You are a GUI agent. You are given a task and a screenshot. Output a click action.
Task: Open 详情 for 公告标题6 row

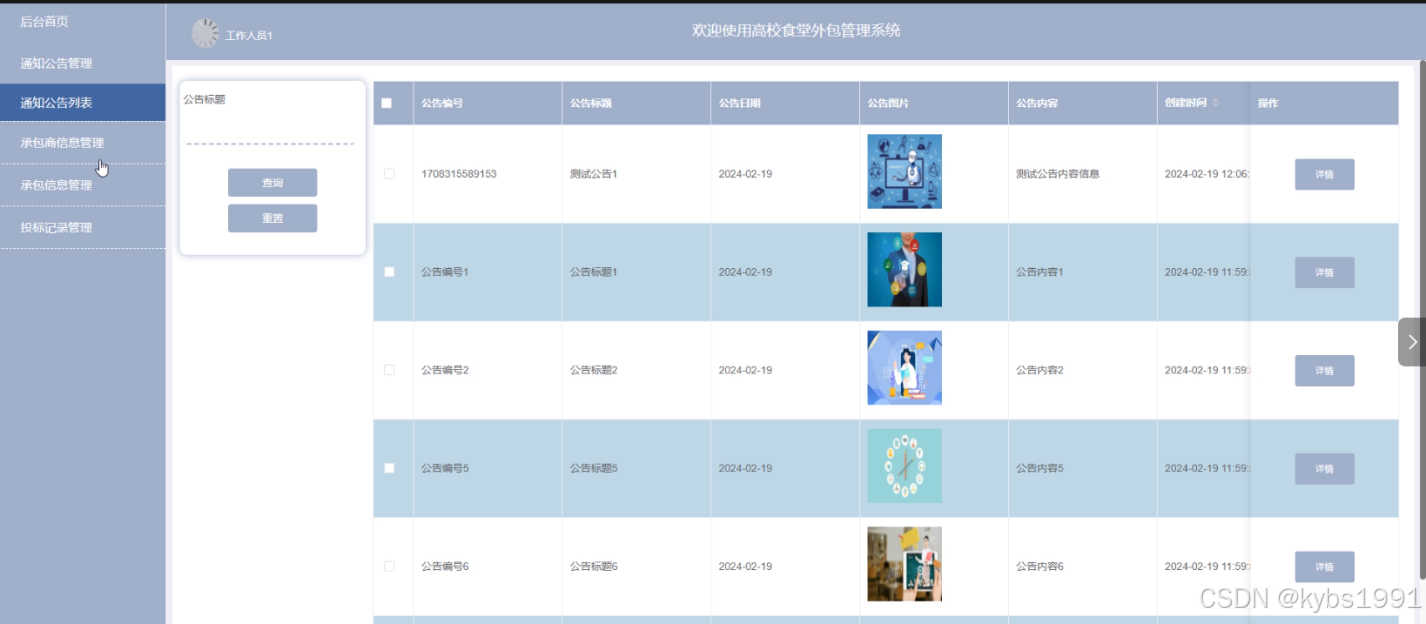(1324, 566)
